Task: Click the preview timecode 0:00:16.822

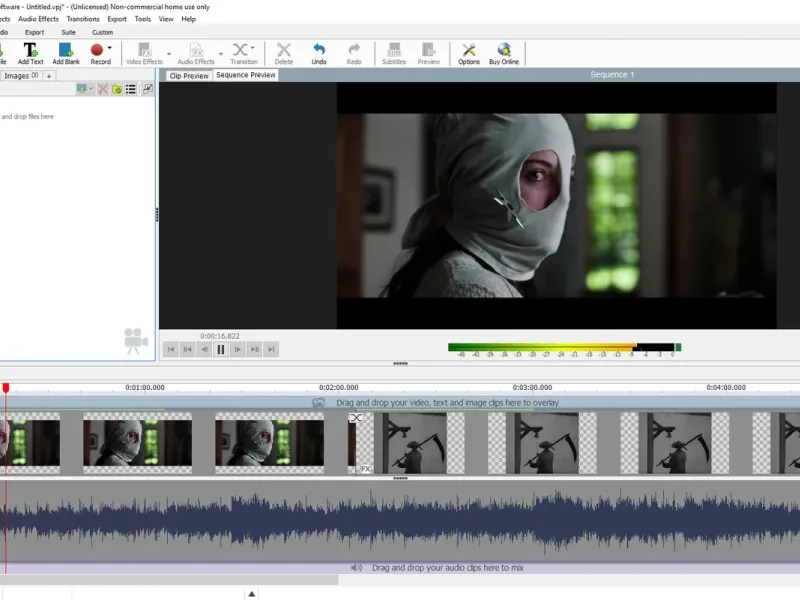Action: [x=220, y=336]
